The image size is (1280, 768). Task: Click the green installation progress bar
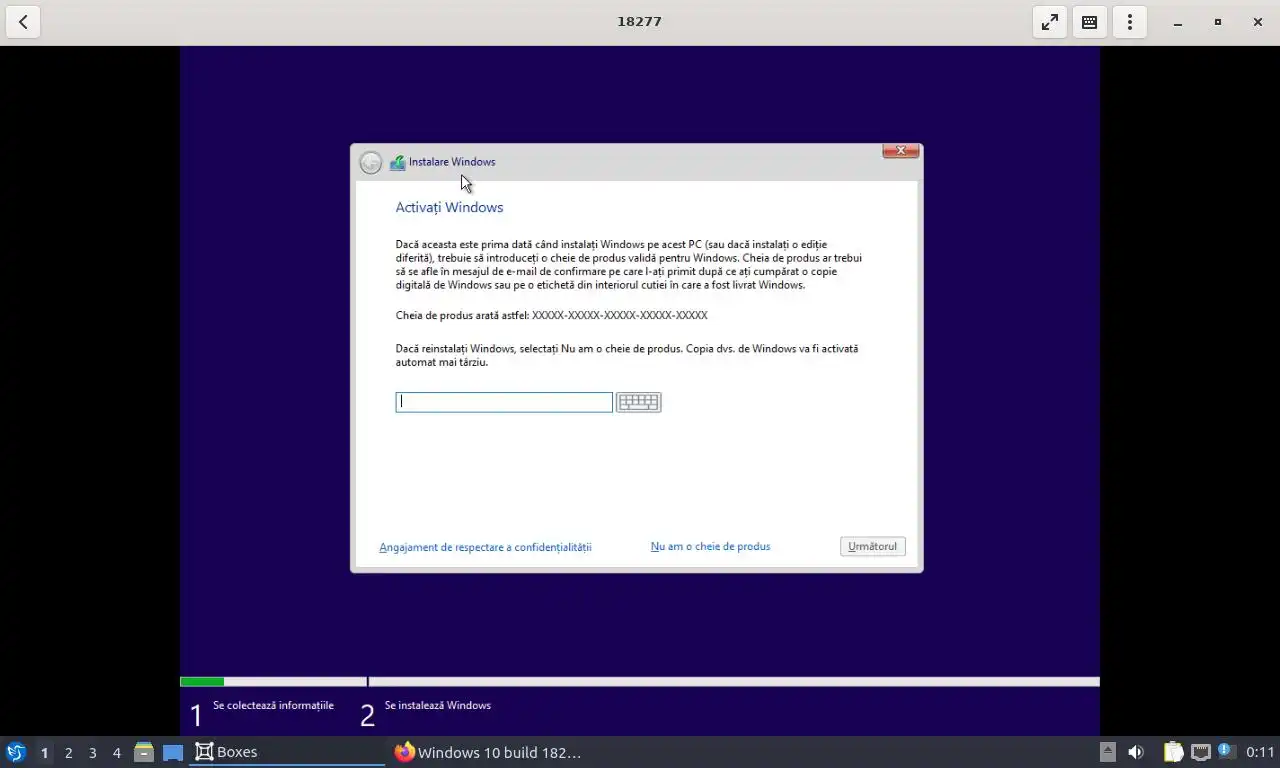point(202,682)
